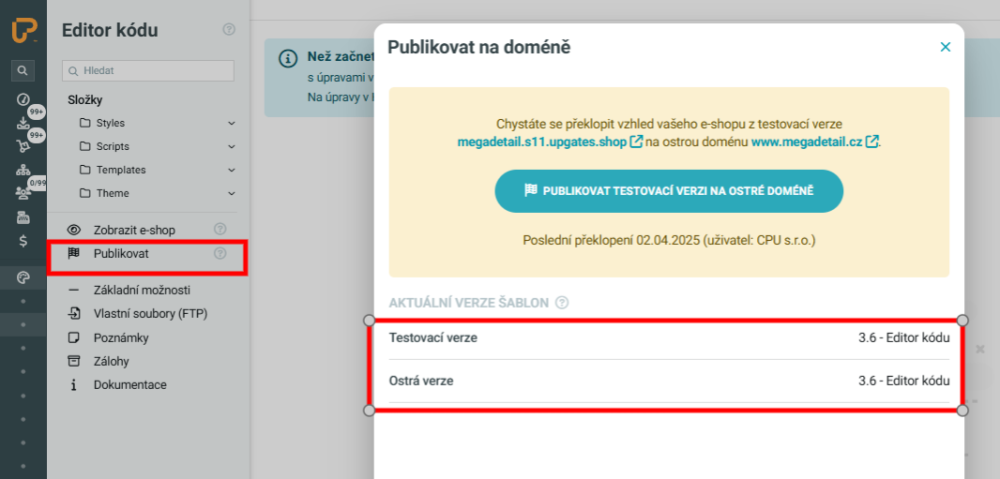
Task: Open the Publikovat menu item
Action: pyautogui.click(x=121, y=253)
